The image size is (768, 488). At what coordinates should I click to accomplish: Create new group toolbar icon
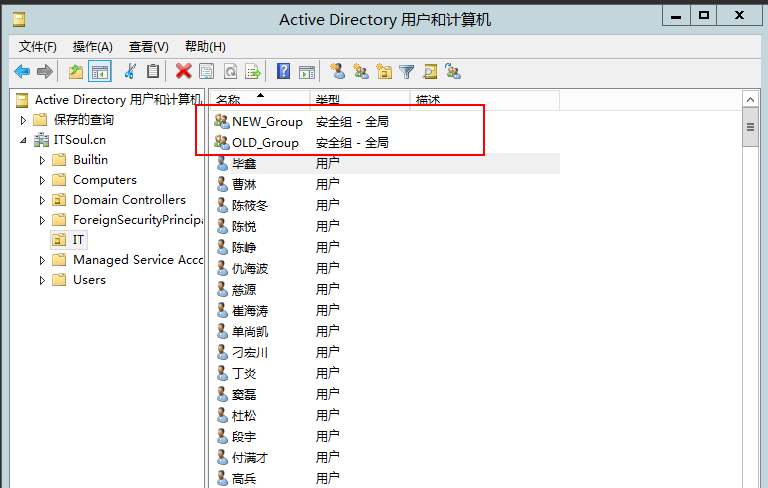361,72
